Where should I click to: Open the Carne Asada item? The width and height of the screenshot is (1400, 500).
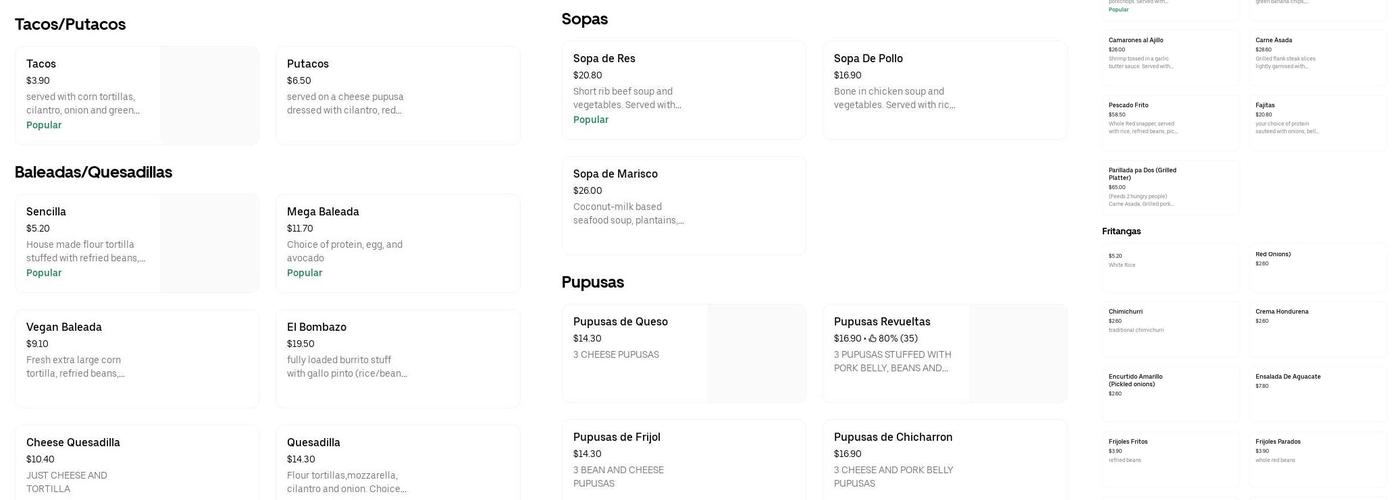click(1318, 53)
